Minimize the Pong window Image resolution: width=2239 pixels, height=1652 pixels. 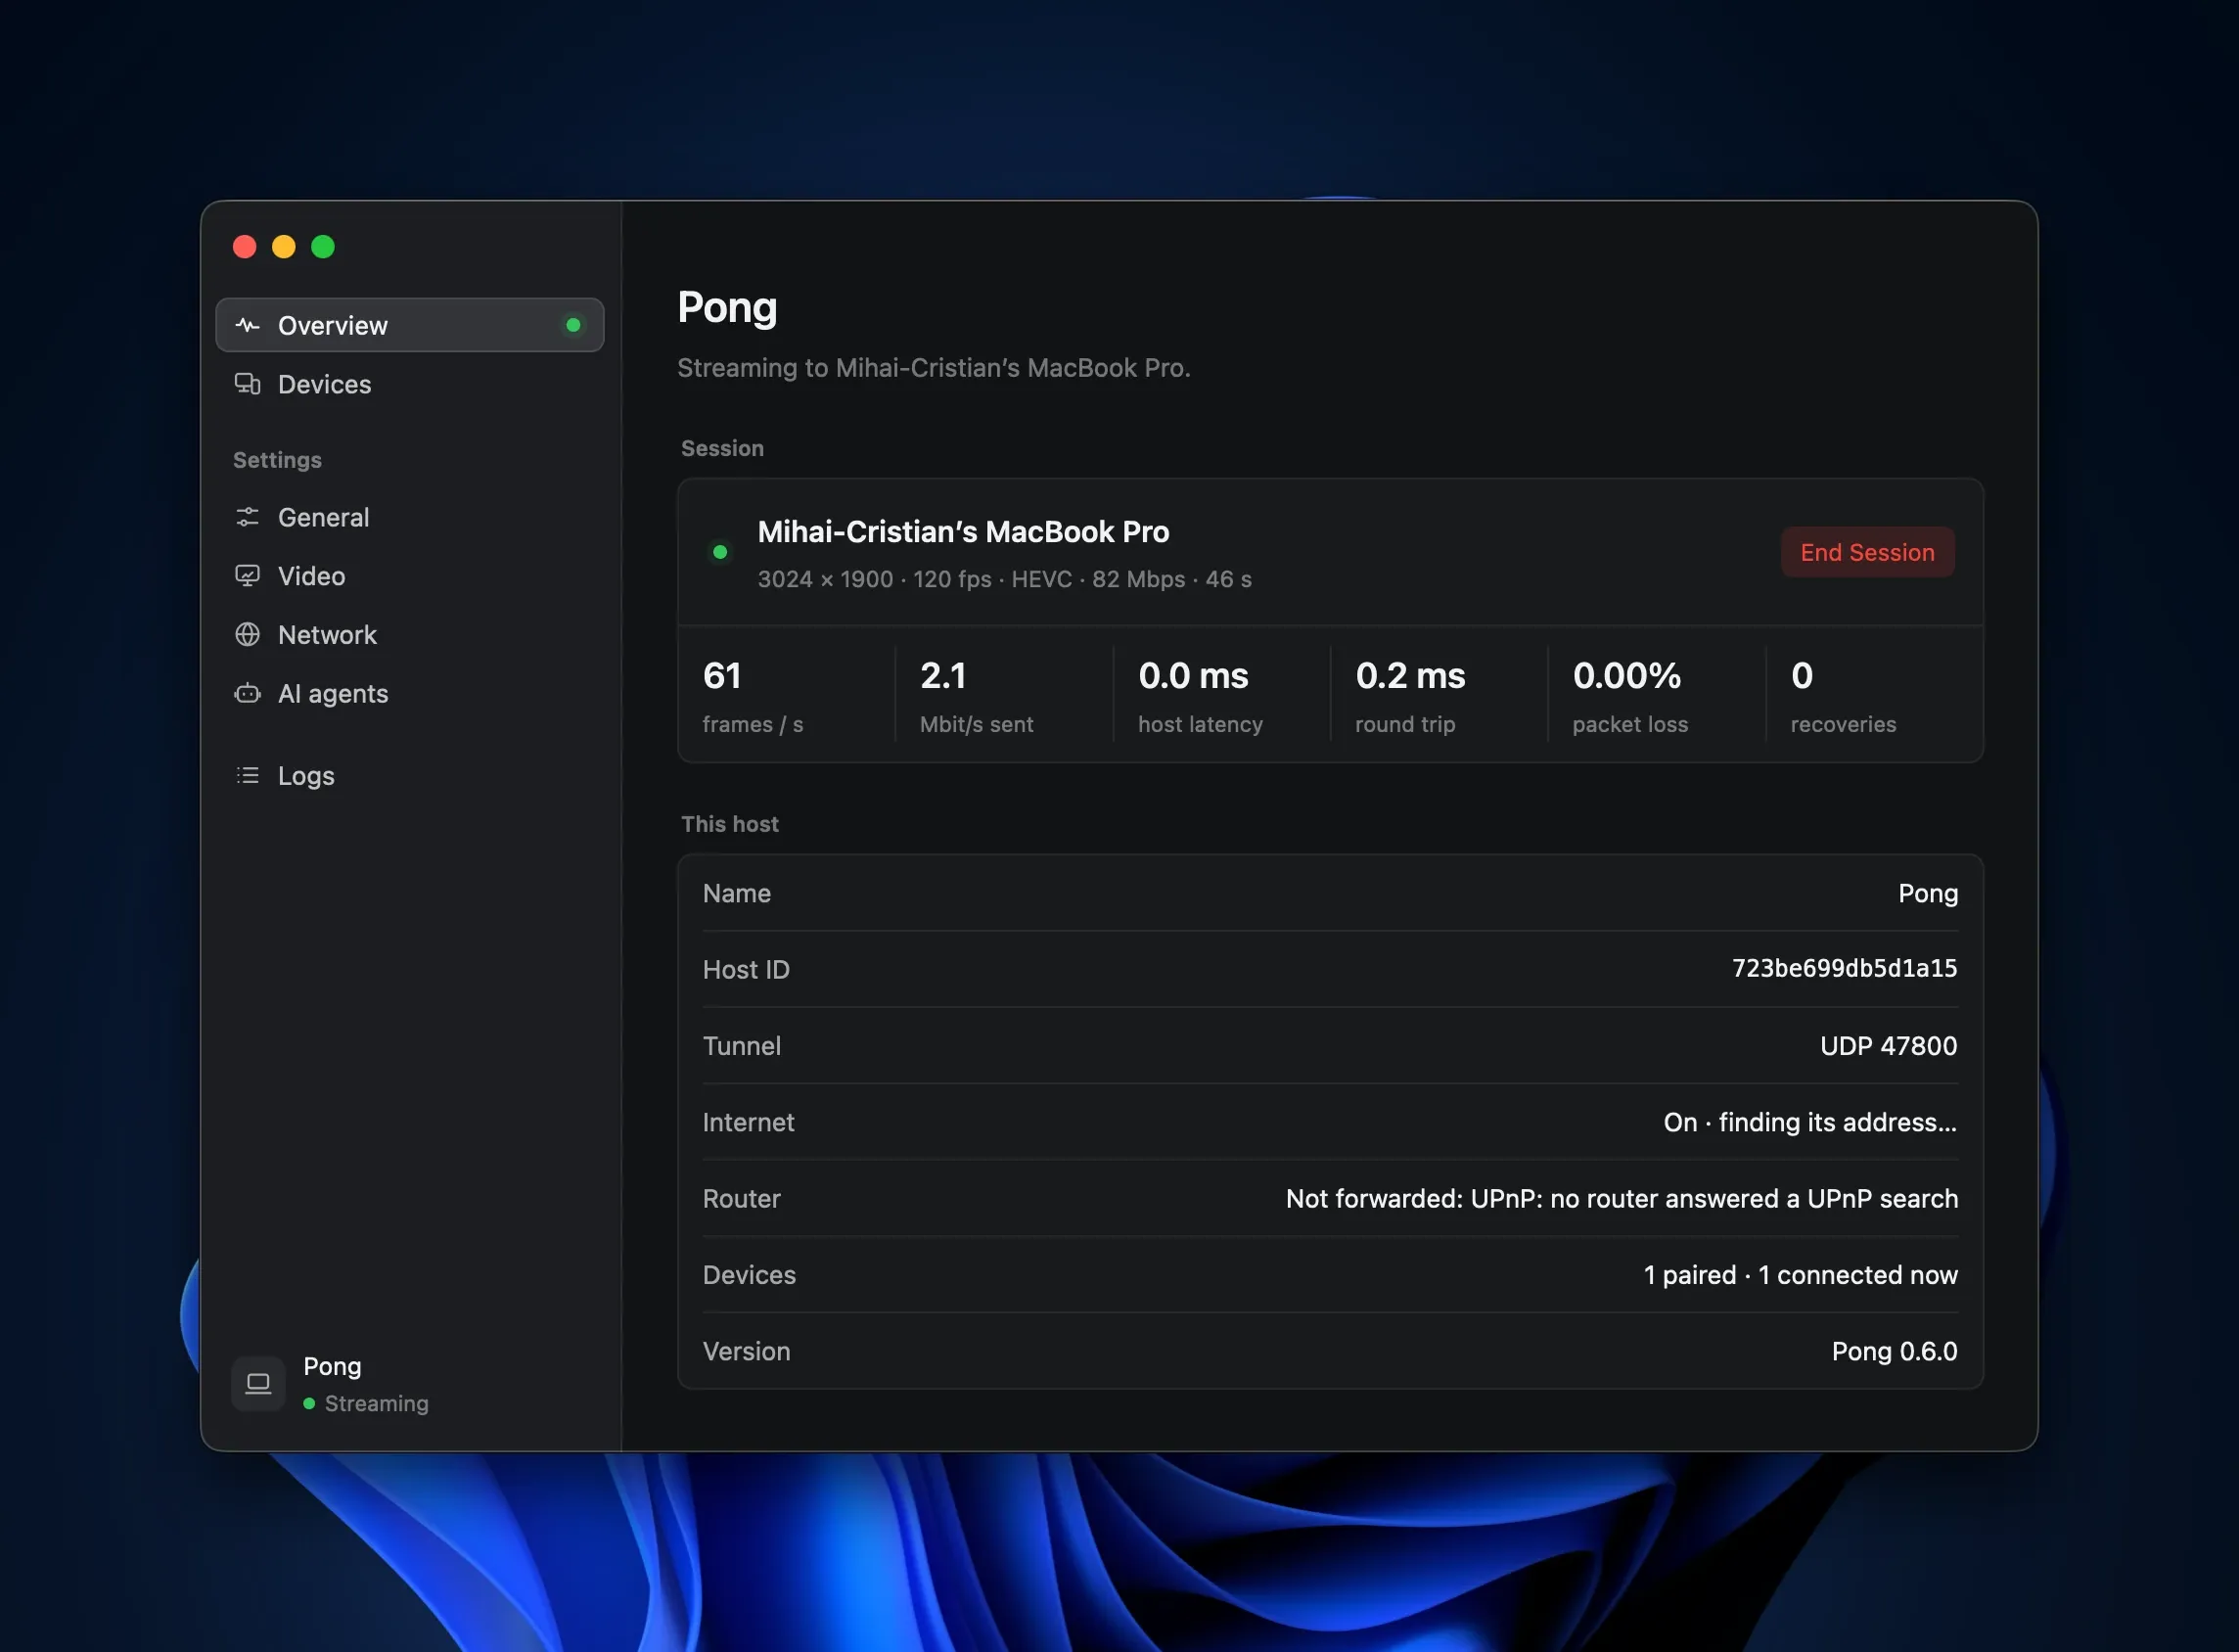coord(284,247)
